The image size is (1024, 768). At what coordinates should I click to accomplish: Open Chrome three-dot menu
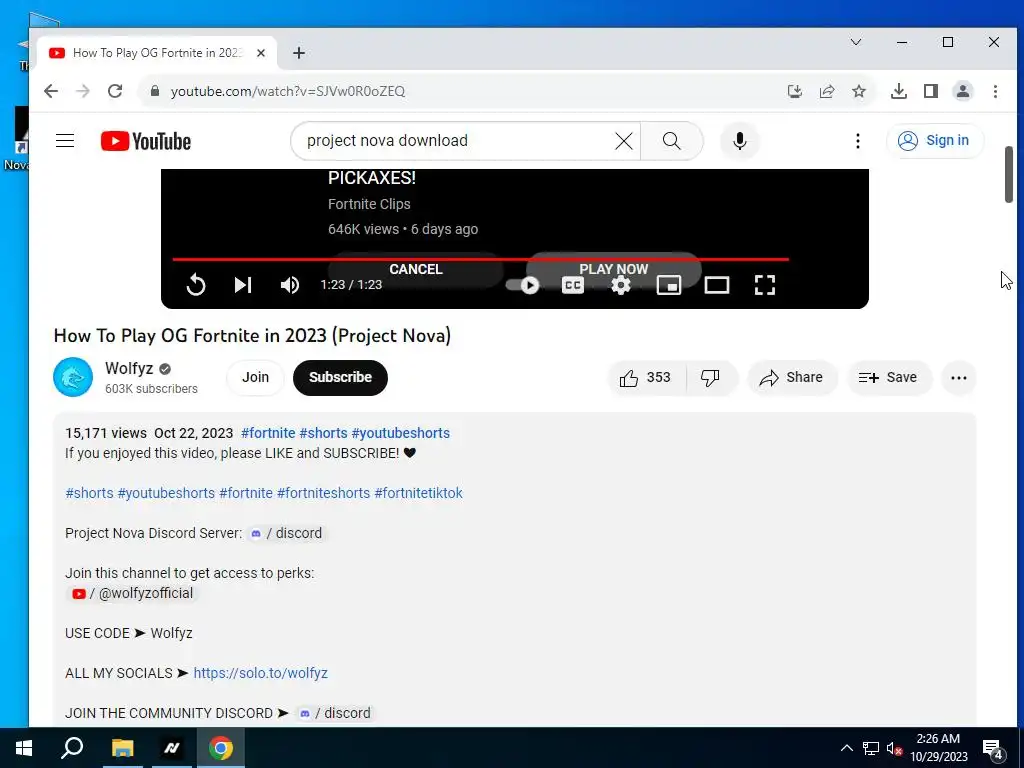point(995,91)
